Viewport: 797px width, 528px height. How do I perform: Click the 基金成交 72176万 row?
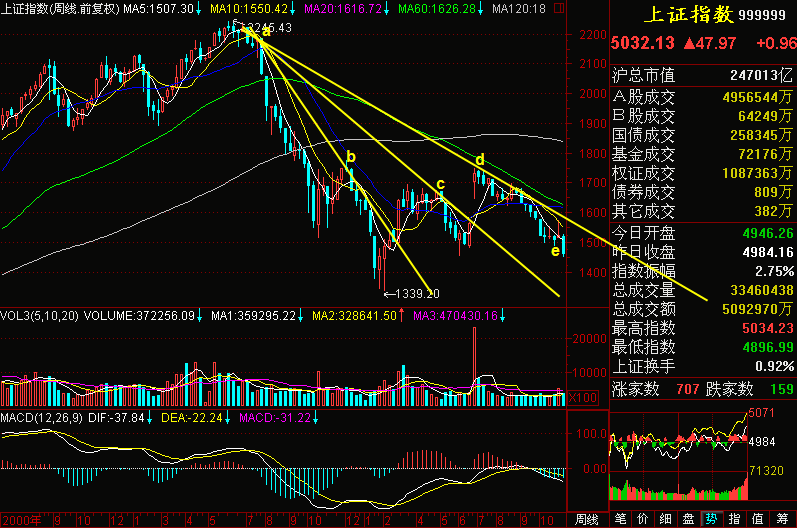pyautogui.click(x=702, y=154)
